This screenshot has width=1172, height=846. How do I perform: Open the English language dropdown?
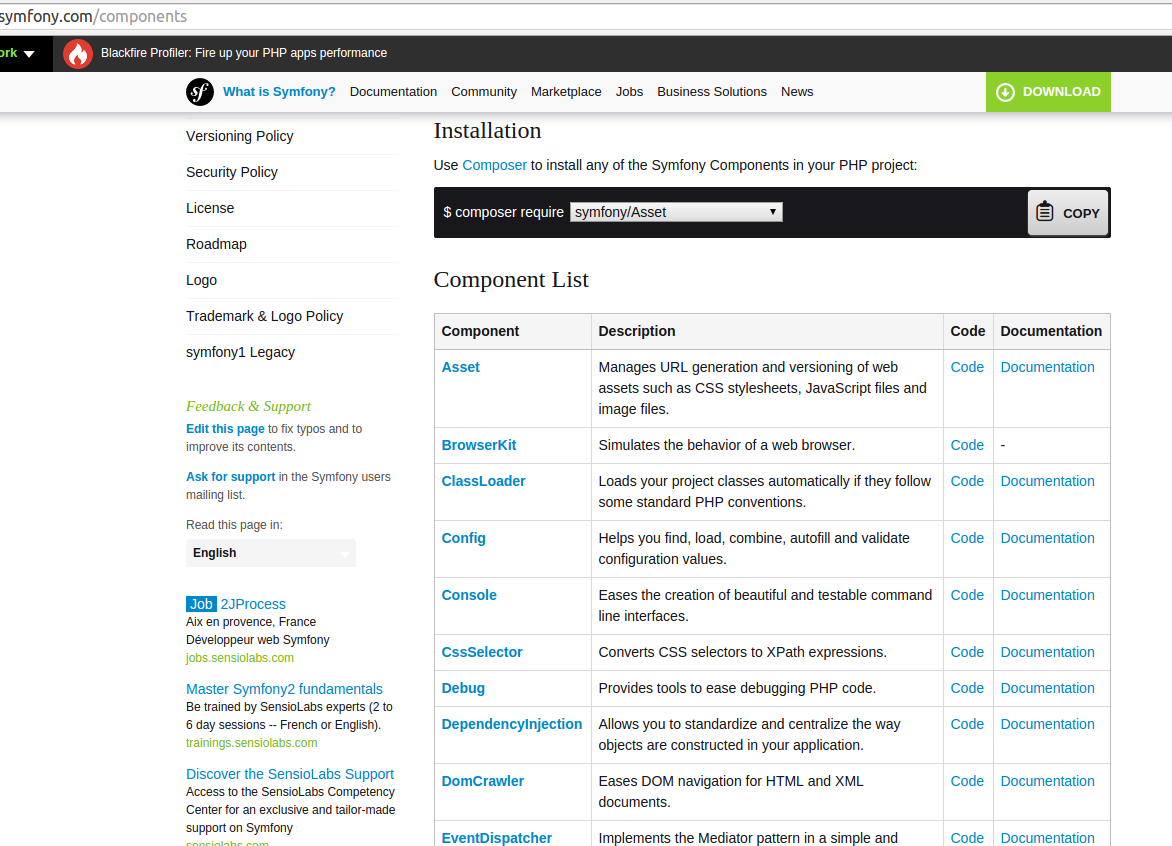point(271,553)
